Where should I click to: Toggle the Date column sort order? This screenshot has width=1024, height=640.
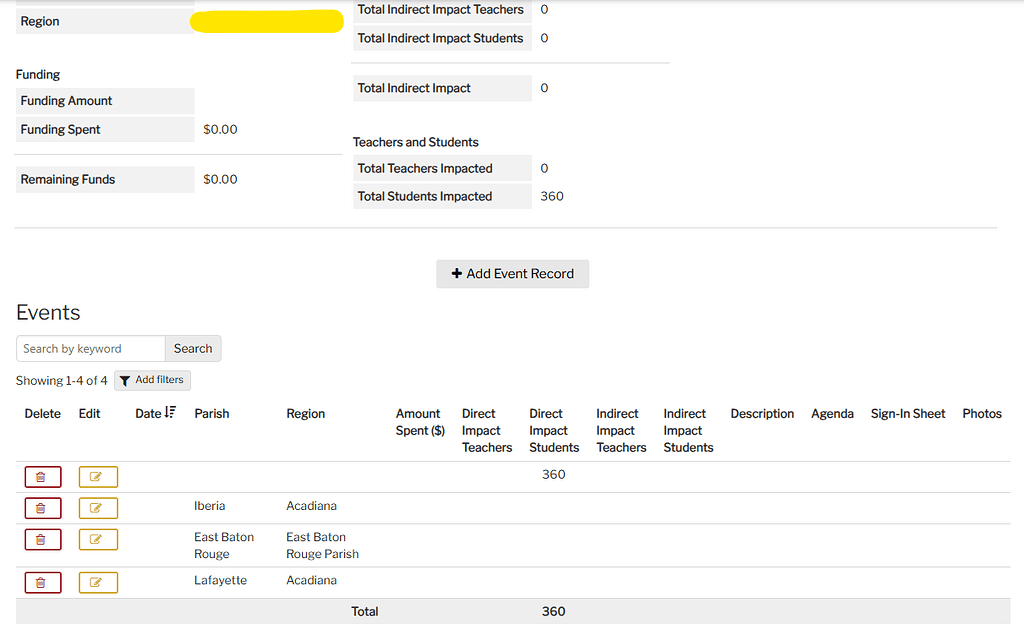168,413
